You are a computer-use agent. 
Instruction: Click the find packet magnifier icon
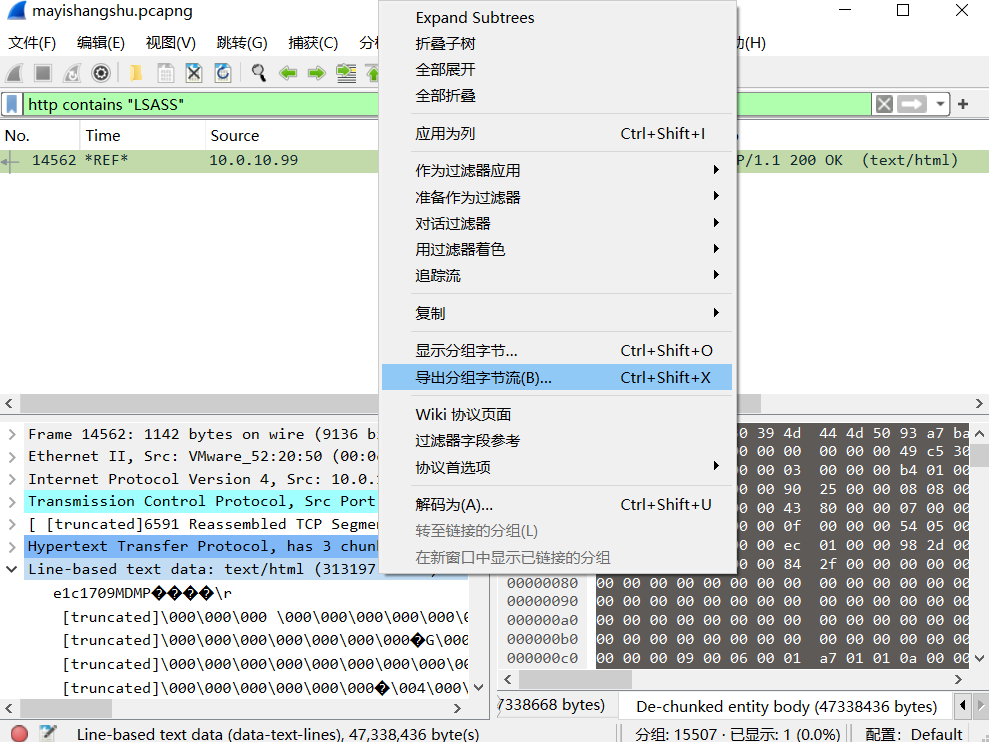(259, 73)
